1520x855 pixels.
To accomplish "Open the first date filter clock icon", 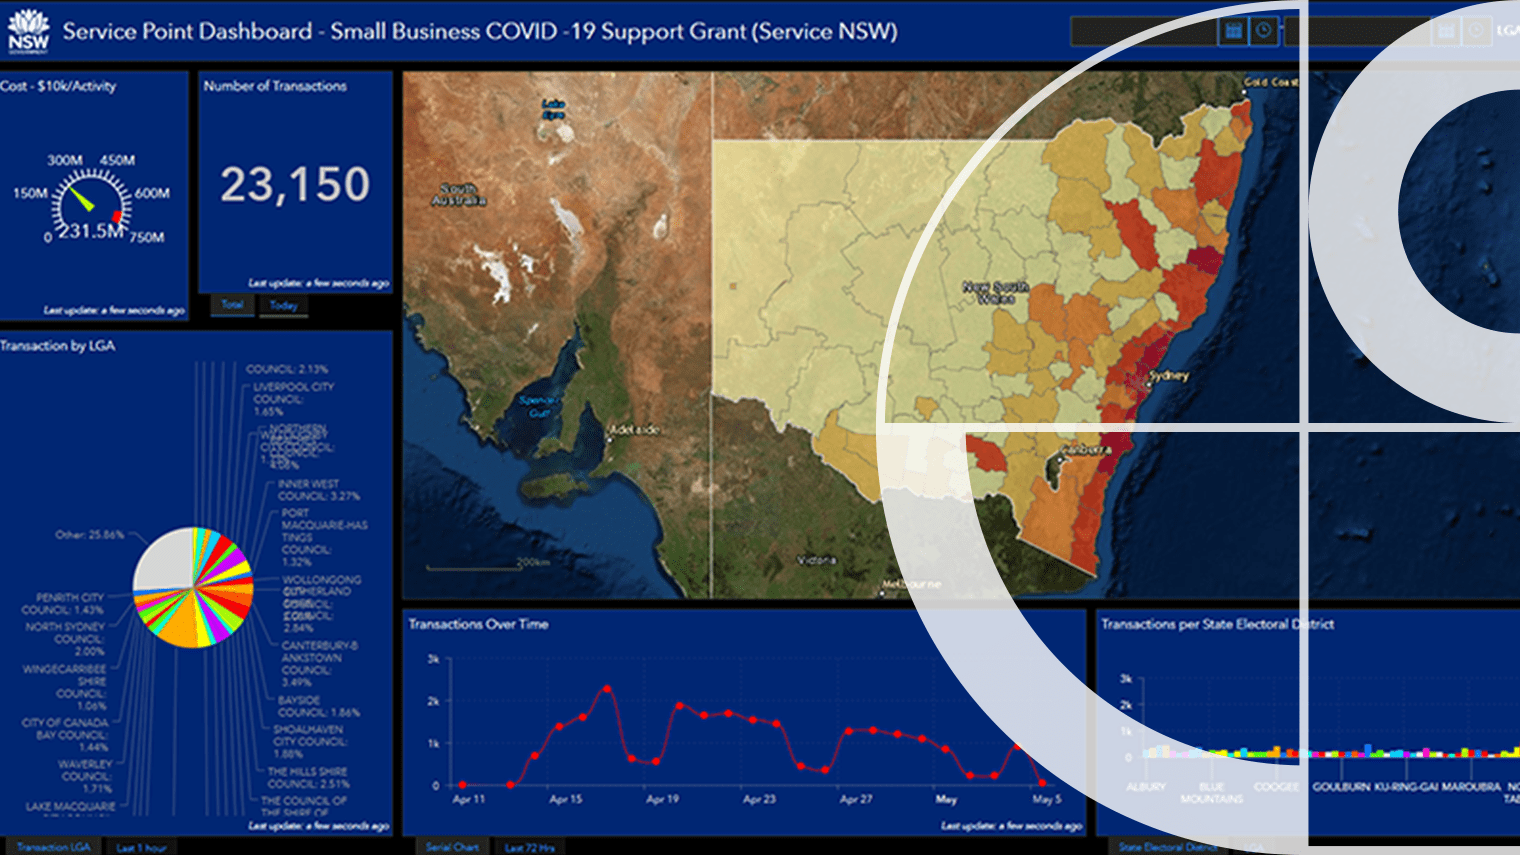I will pos(1264,31).
